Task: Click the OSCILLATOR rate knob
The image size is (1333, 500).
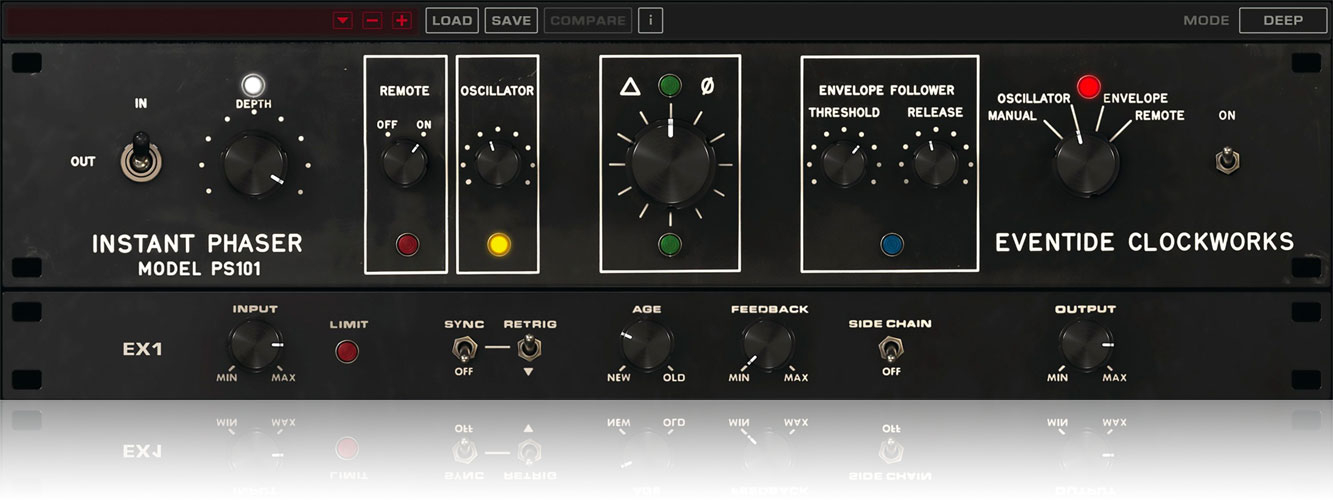Action: (497, 163)
